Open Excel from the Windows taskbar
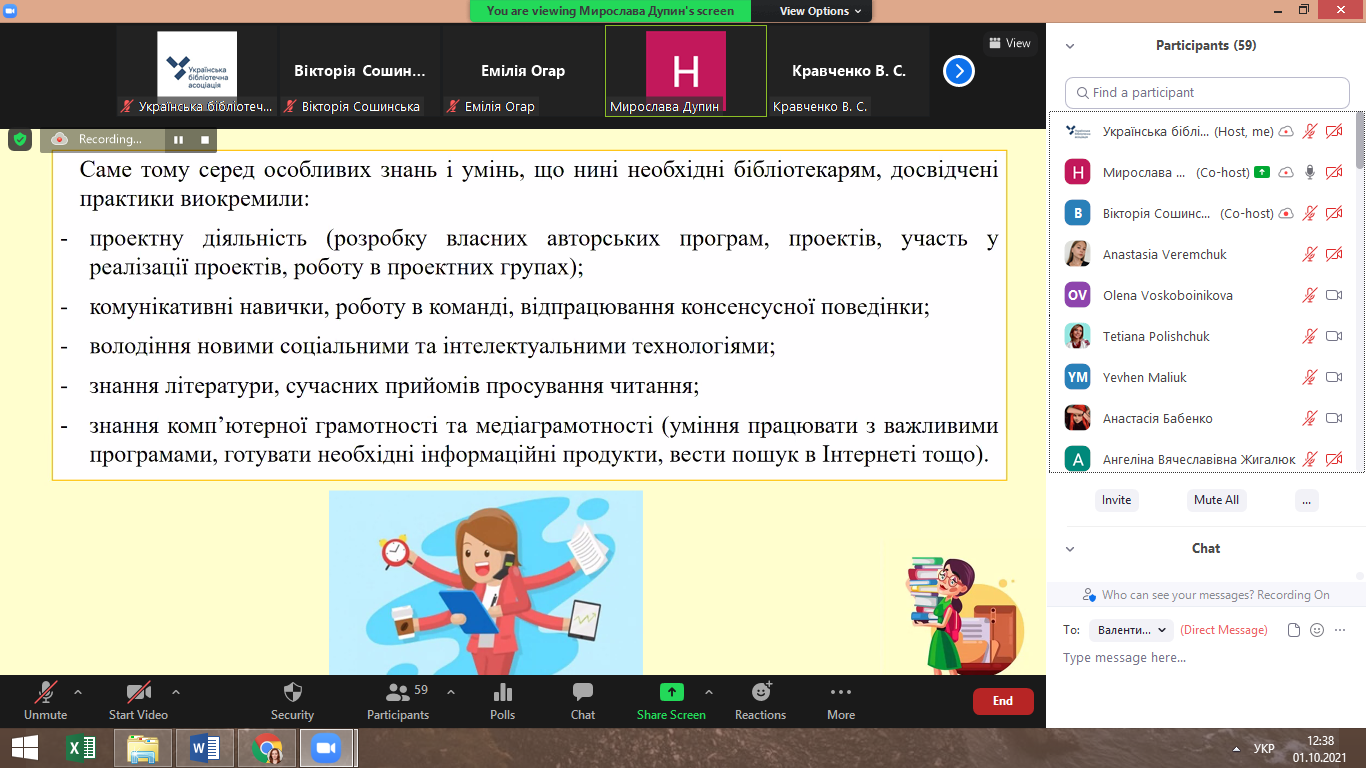The height and width of the screenshot is (768, 1366). coord(80,748)
